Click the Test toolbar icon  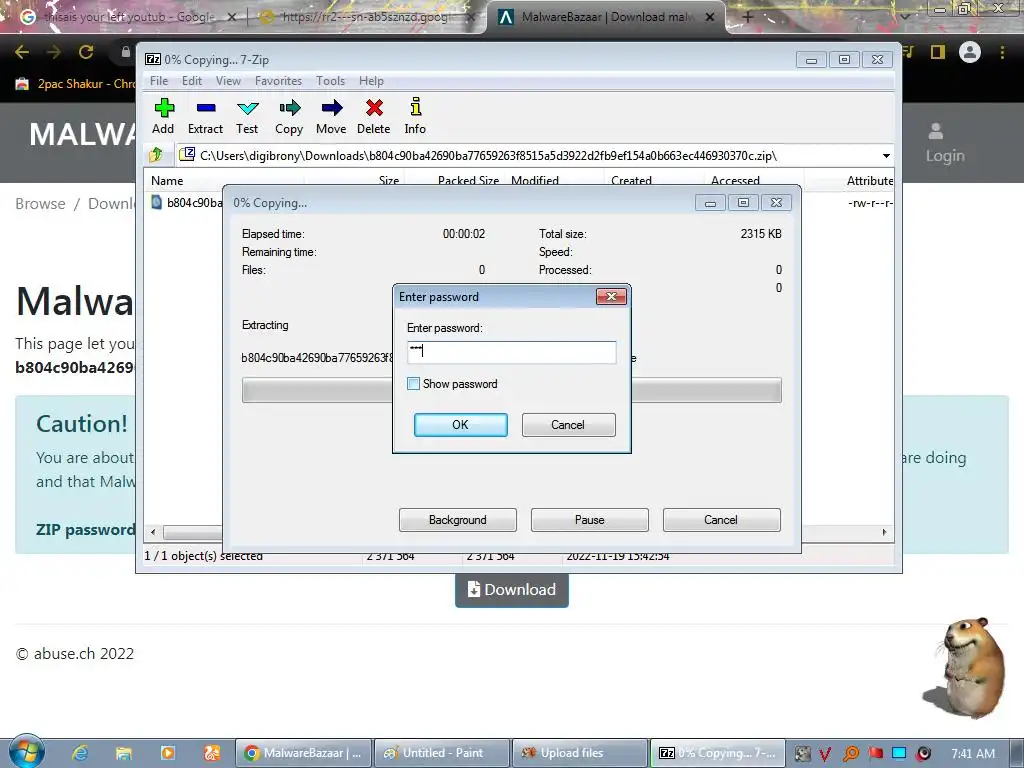click(248, 116)
